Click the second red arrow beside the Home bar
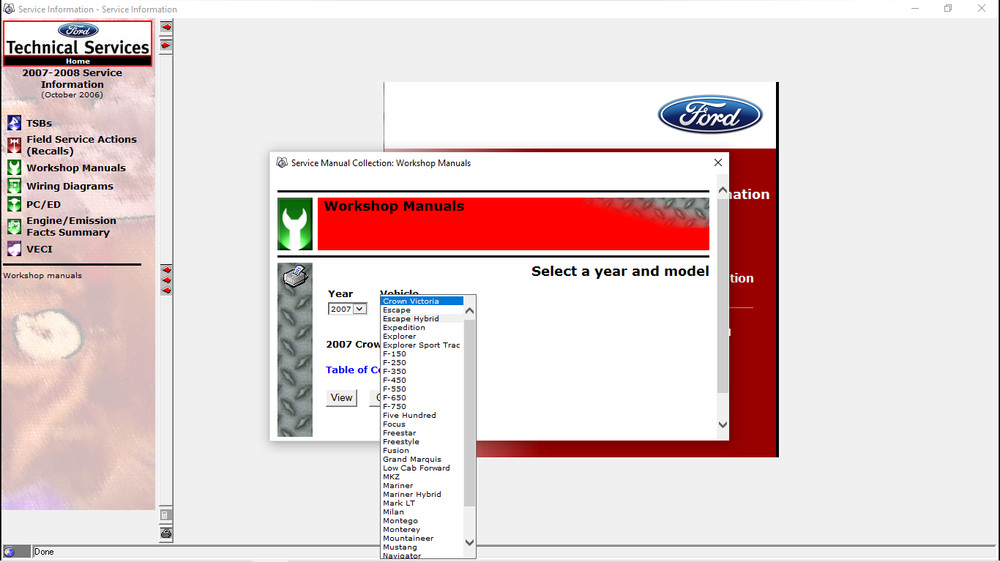 click(x=166, y=45)
